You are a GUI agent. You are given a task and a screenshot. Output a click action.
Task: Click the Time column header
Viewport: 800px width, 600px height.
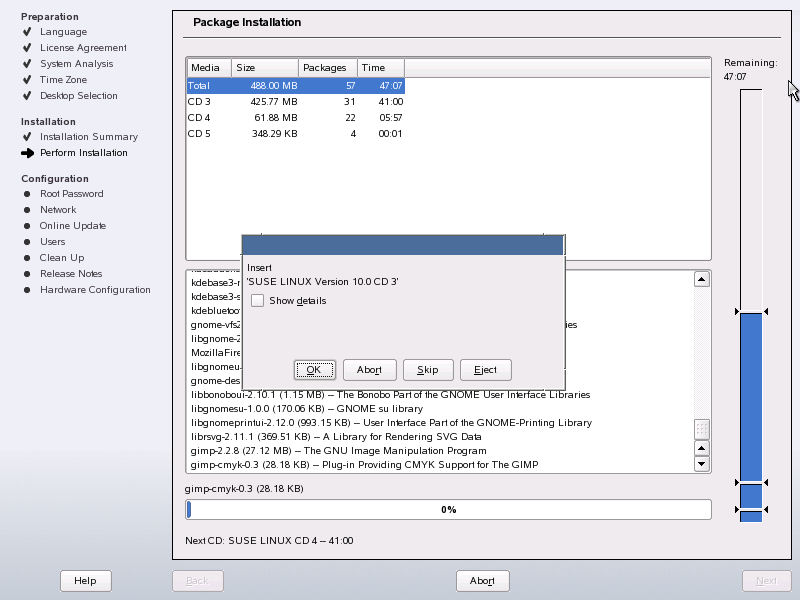pyautogui.click(x=381, y=68)
